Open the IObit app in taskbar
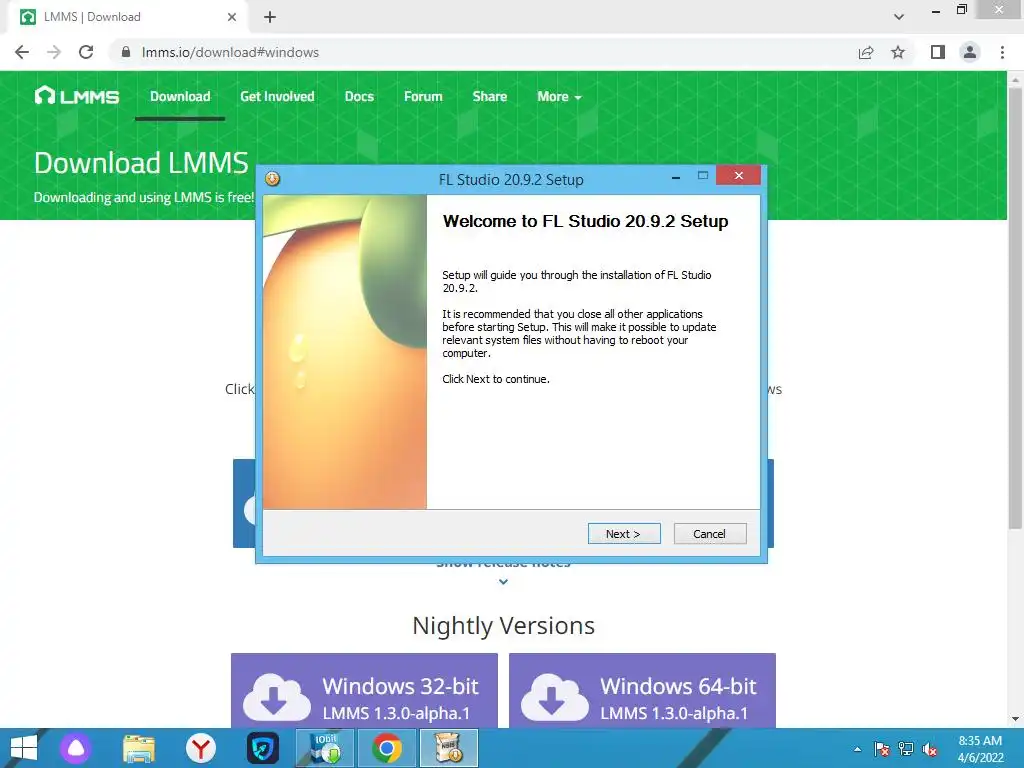This screenshot has width=1024, height=768. pyautogui.click(x=325, y=748)
